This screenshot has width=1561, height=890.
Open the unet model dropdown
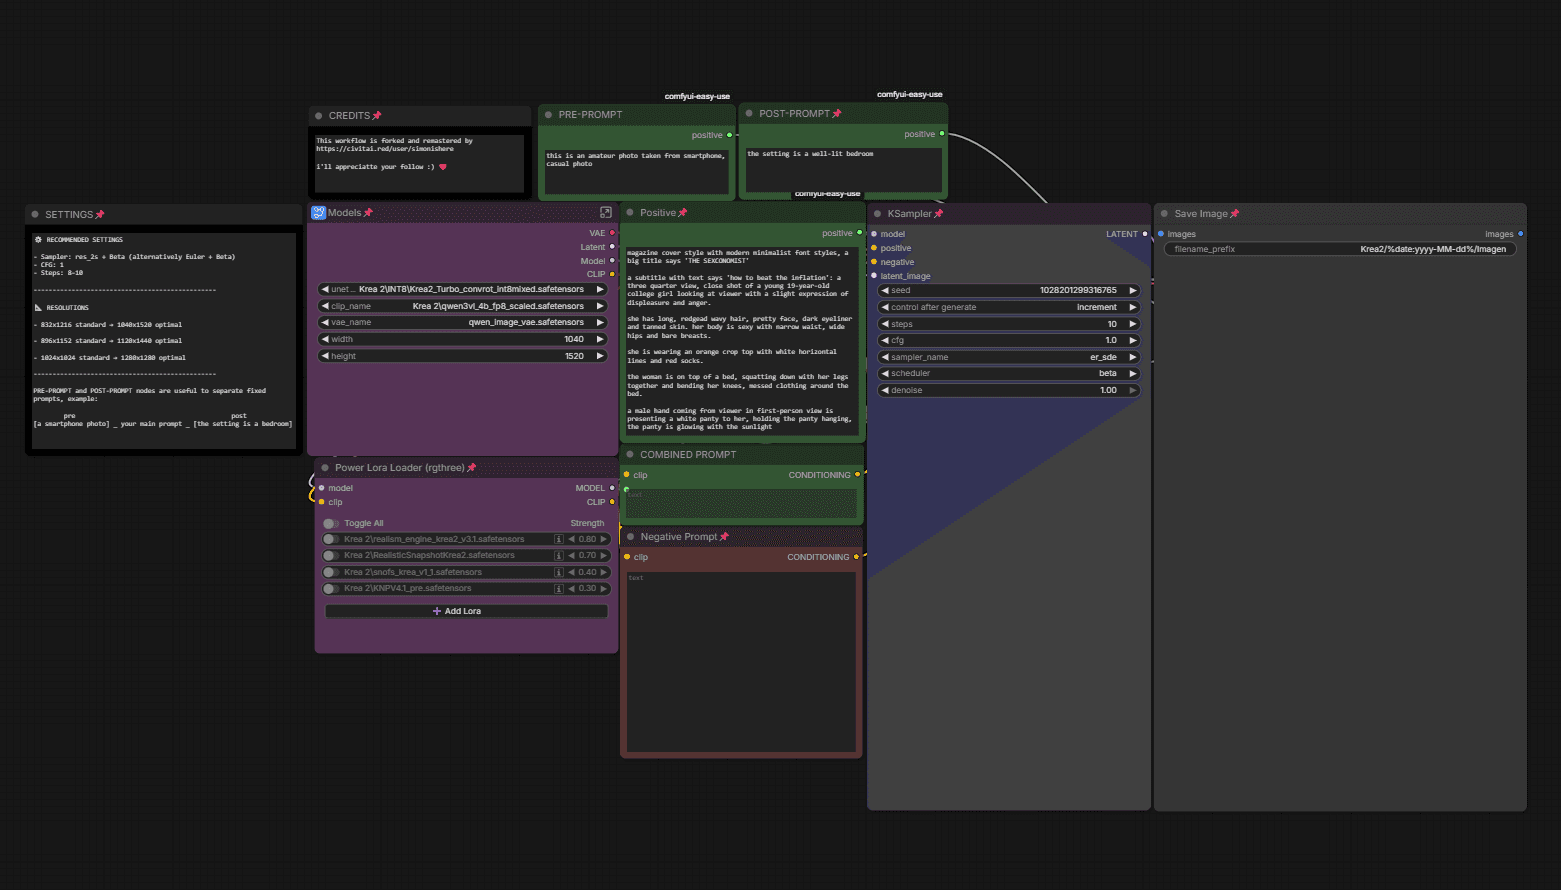tap(463, 289)
